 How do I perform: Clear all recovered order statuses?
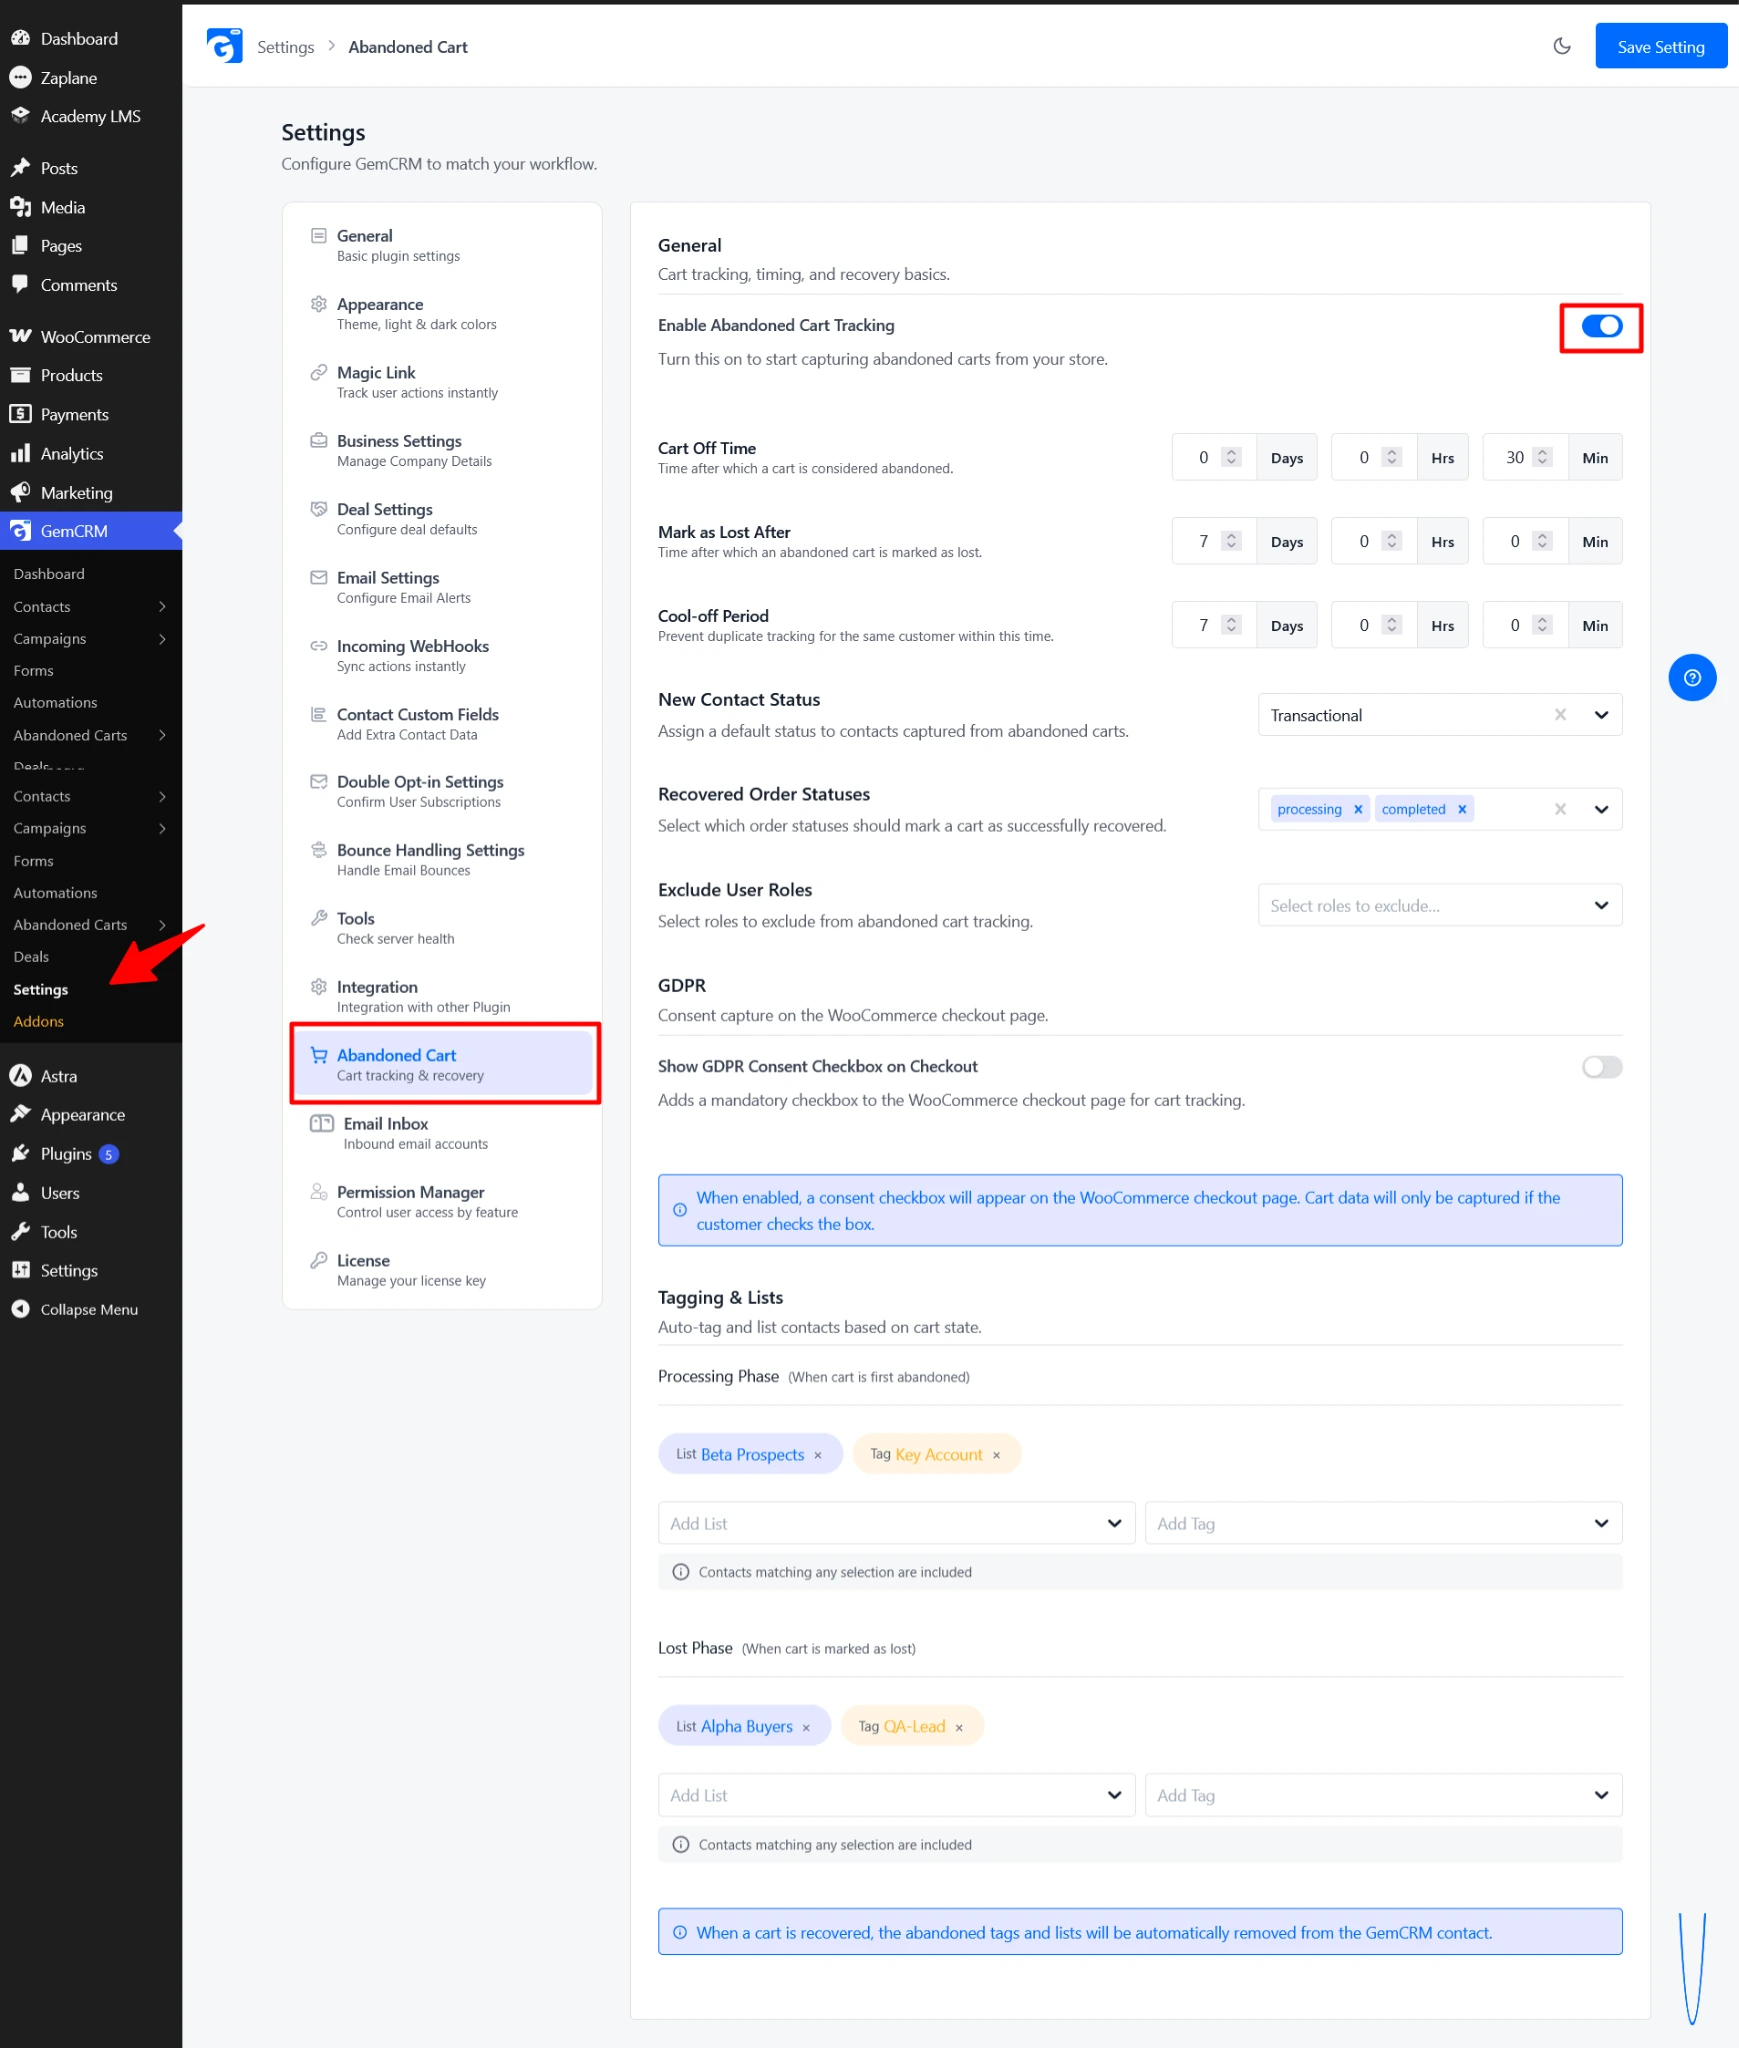point(1560,809)
